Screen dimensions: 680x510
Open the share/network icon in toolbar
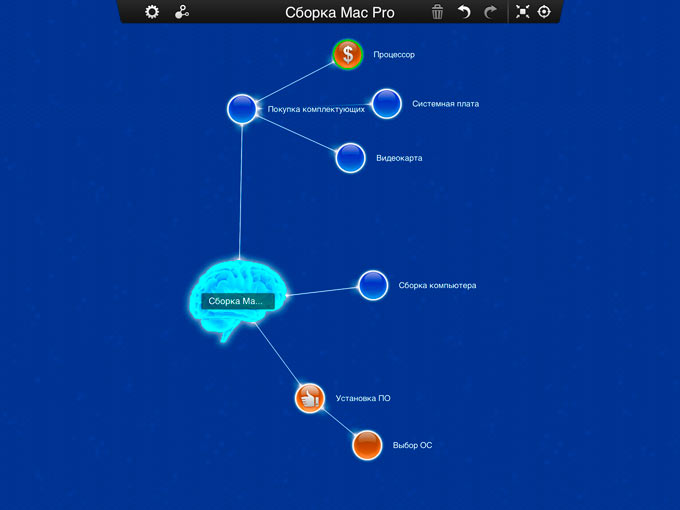pos(182,12)
